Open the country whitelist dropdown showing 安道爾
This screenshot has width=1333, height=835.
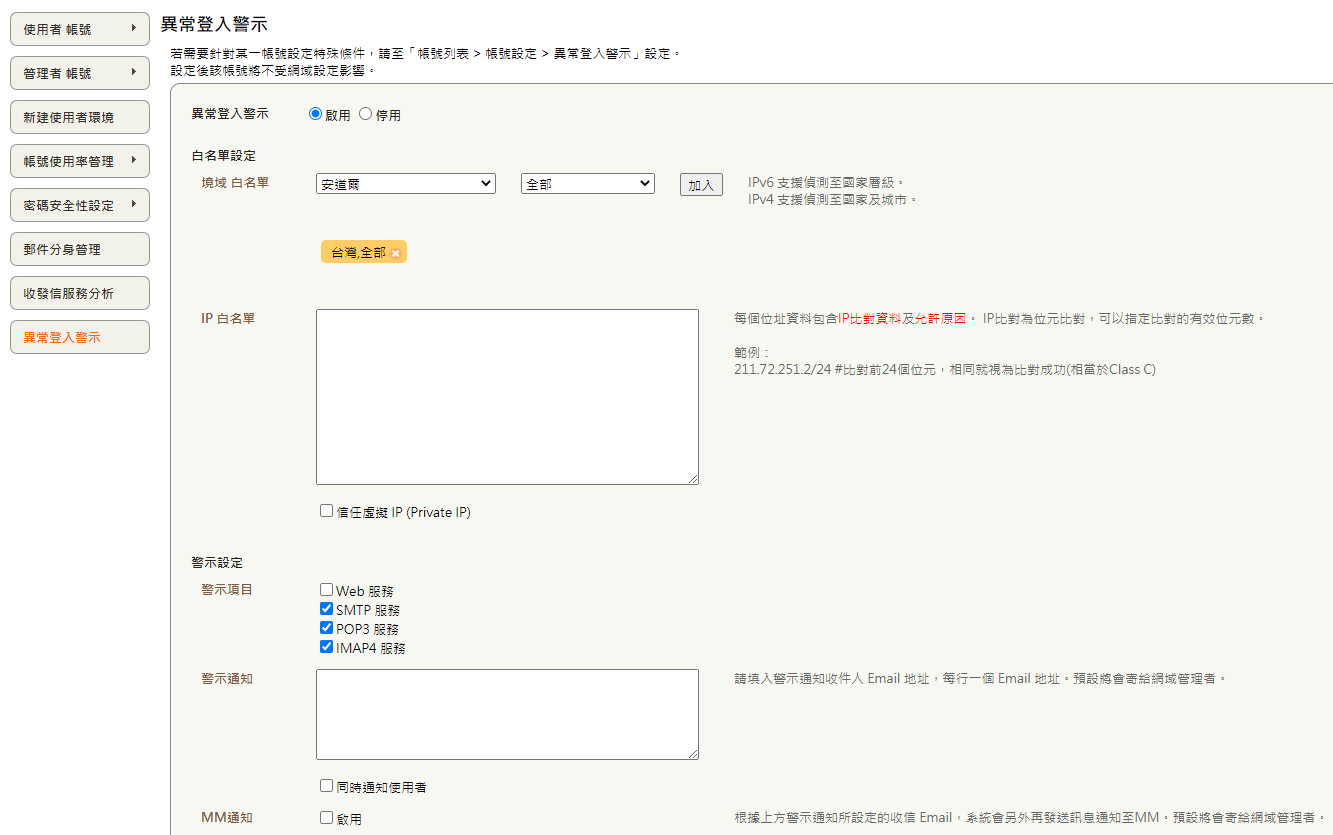(404, 183)
